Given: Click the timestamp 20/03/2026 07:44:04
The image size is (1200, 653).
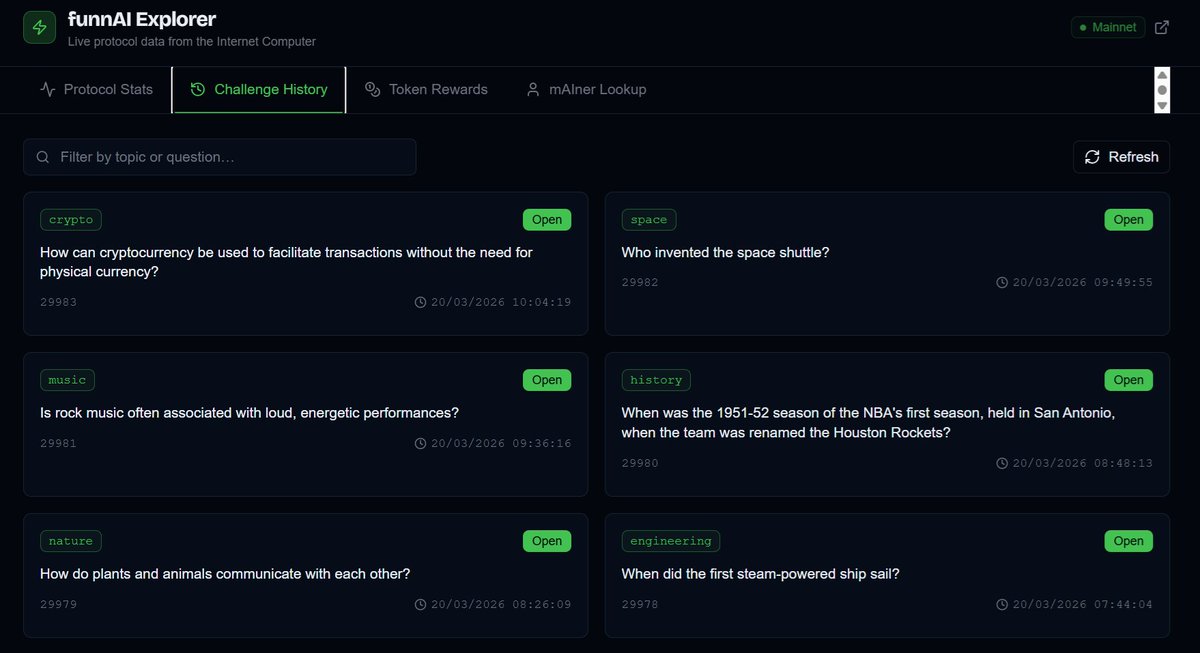Looking at the screenshot, I should (1075, 604).
